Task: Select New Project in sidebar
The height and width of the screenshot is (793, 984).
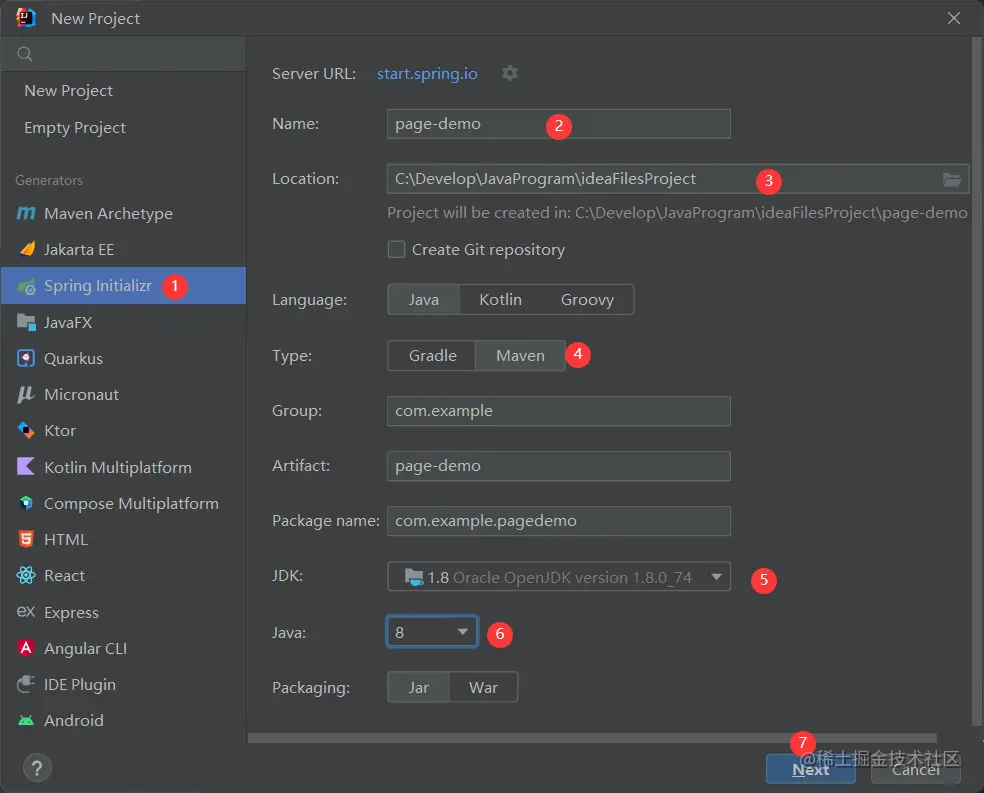Action: click(123, 91)
